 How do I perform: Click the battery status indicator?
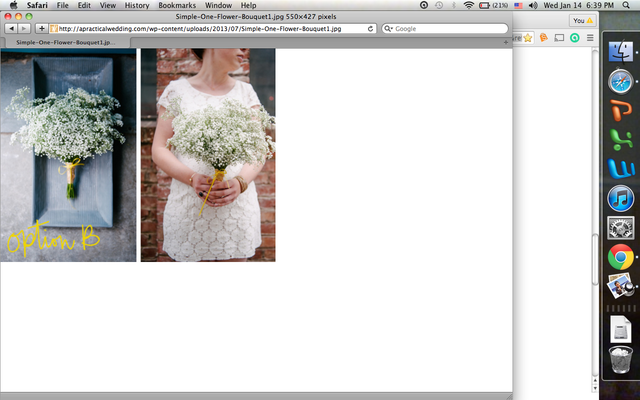pos(493,5)
